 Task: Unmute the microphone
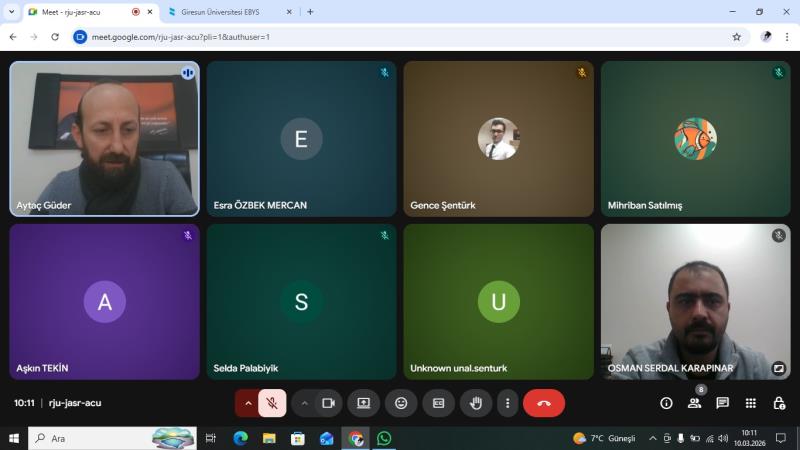(272, 403)
